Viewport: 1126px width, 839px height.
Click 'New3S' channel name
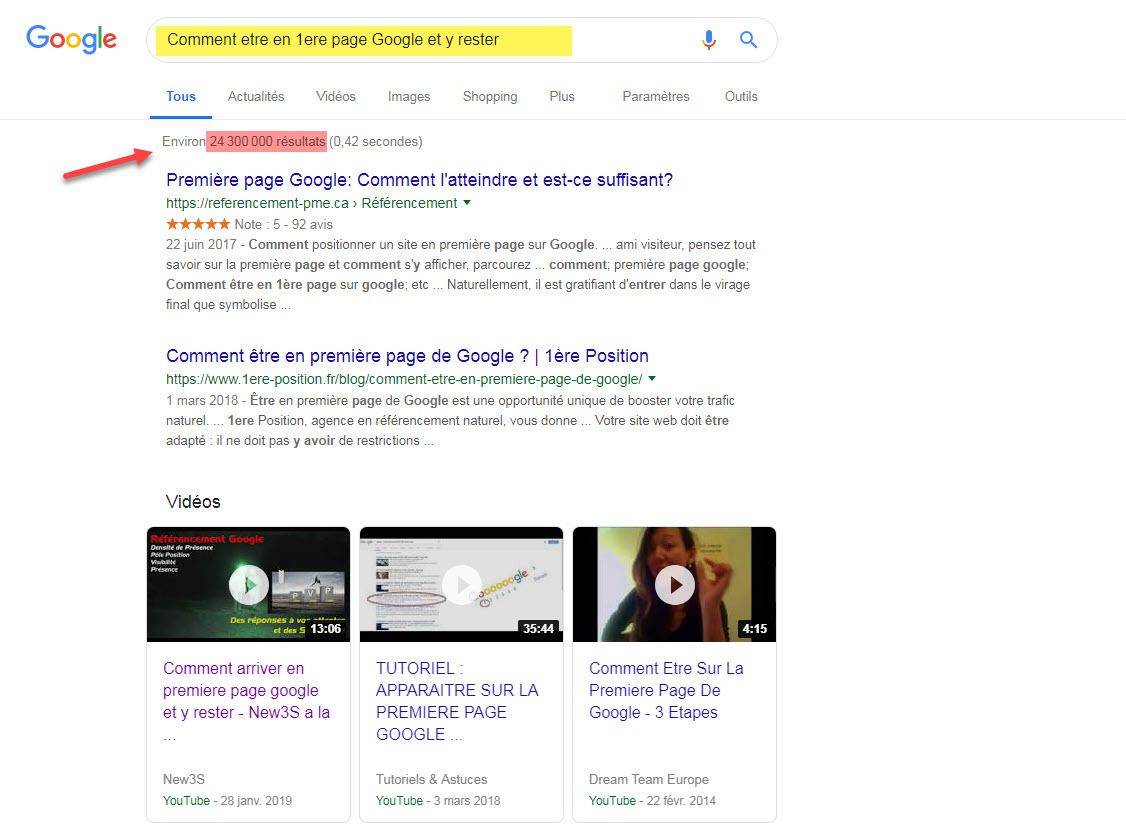[184, 779]
